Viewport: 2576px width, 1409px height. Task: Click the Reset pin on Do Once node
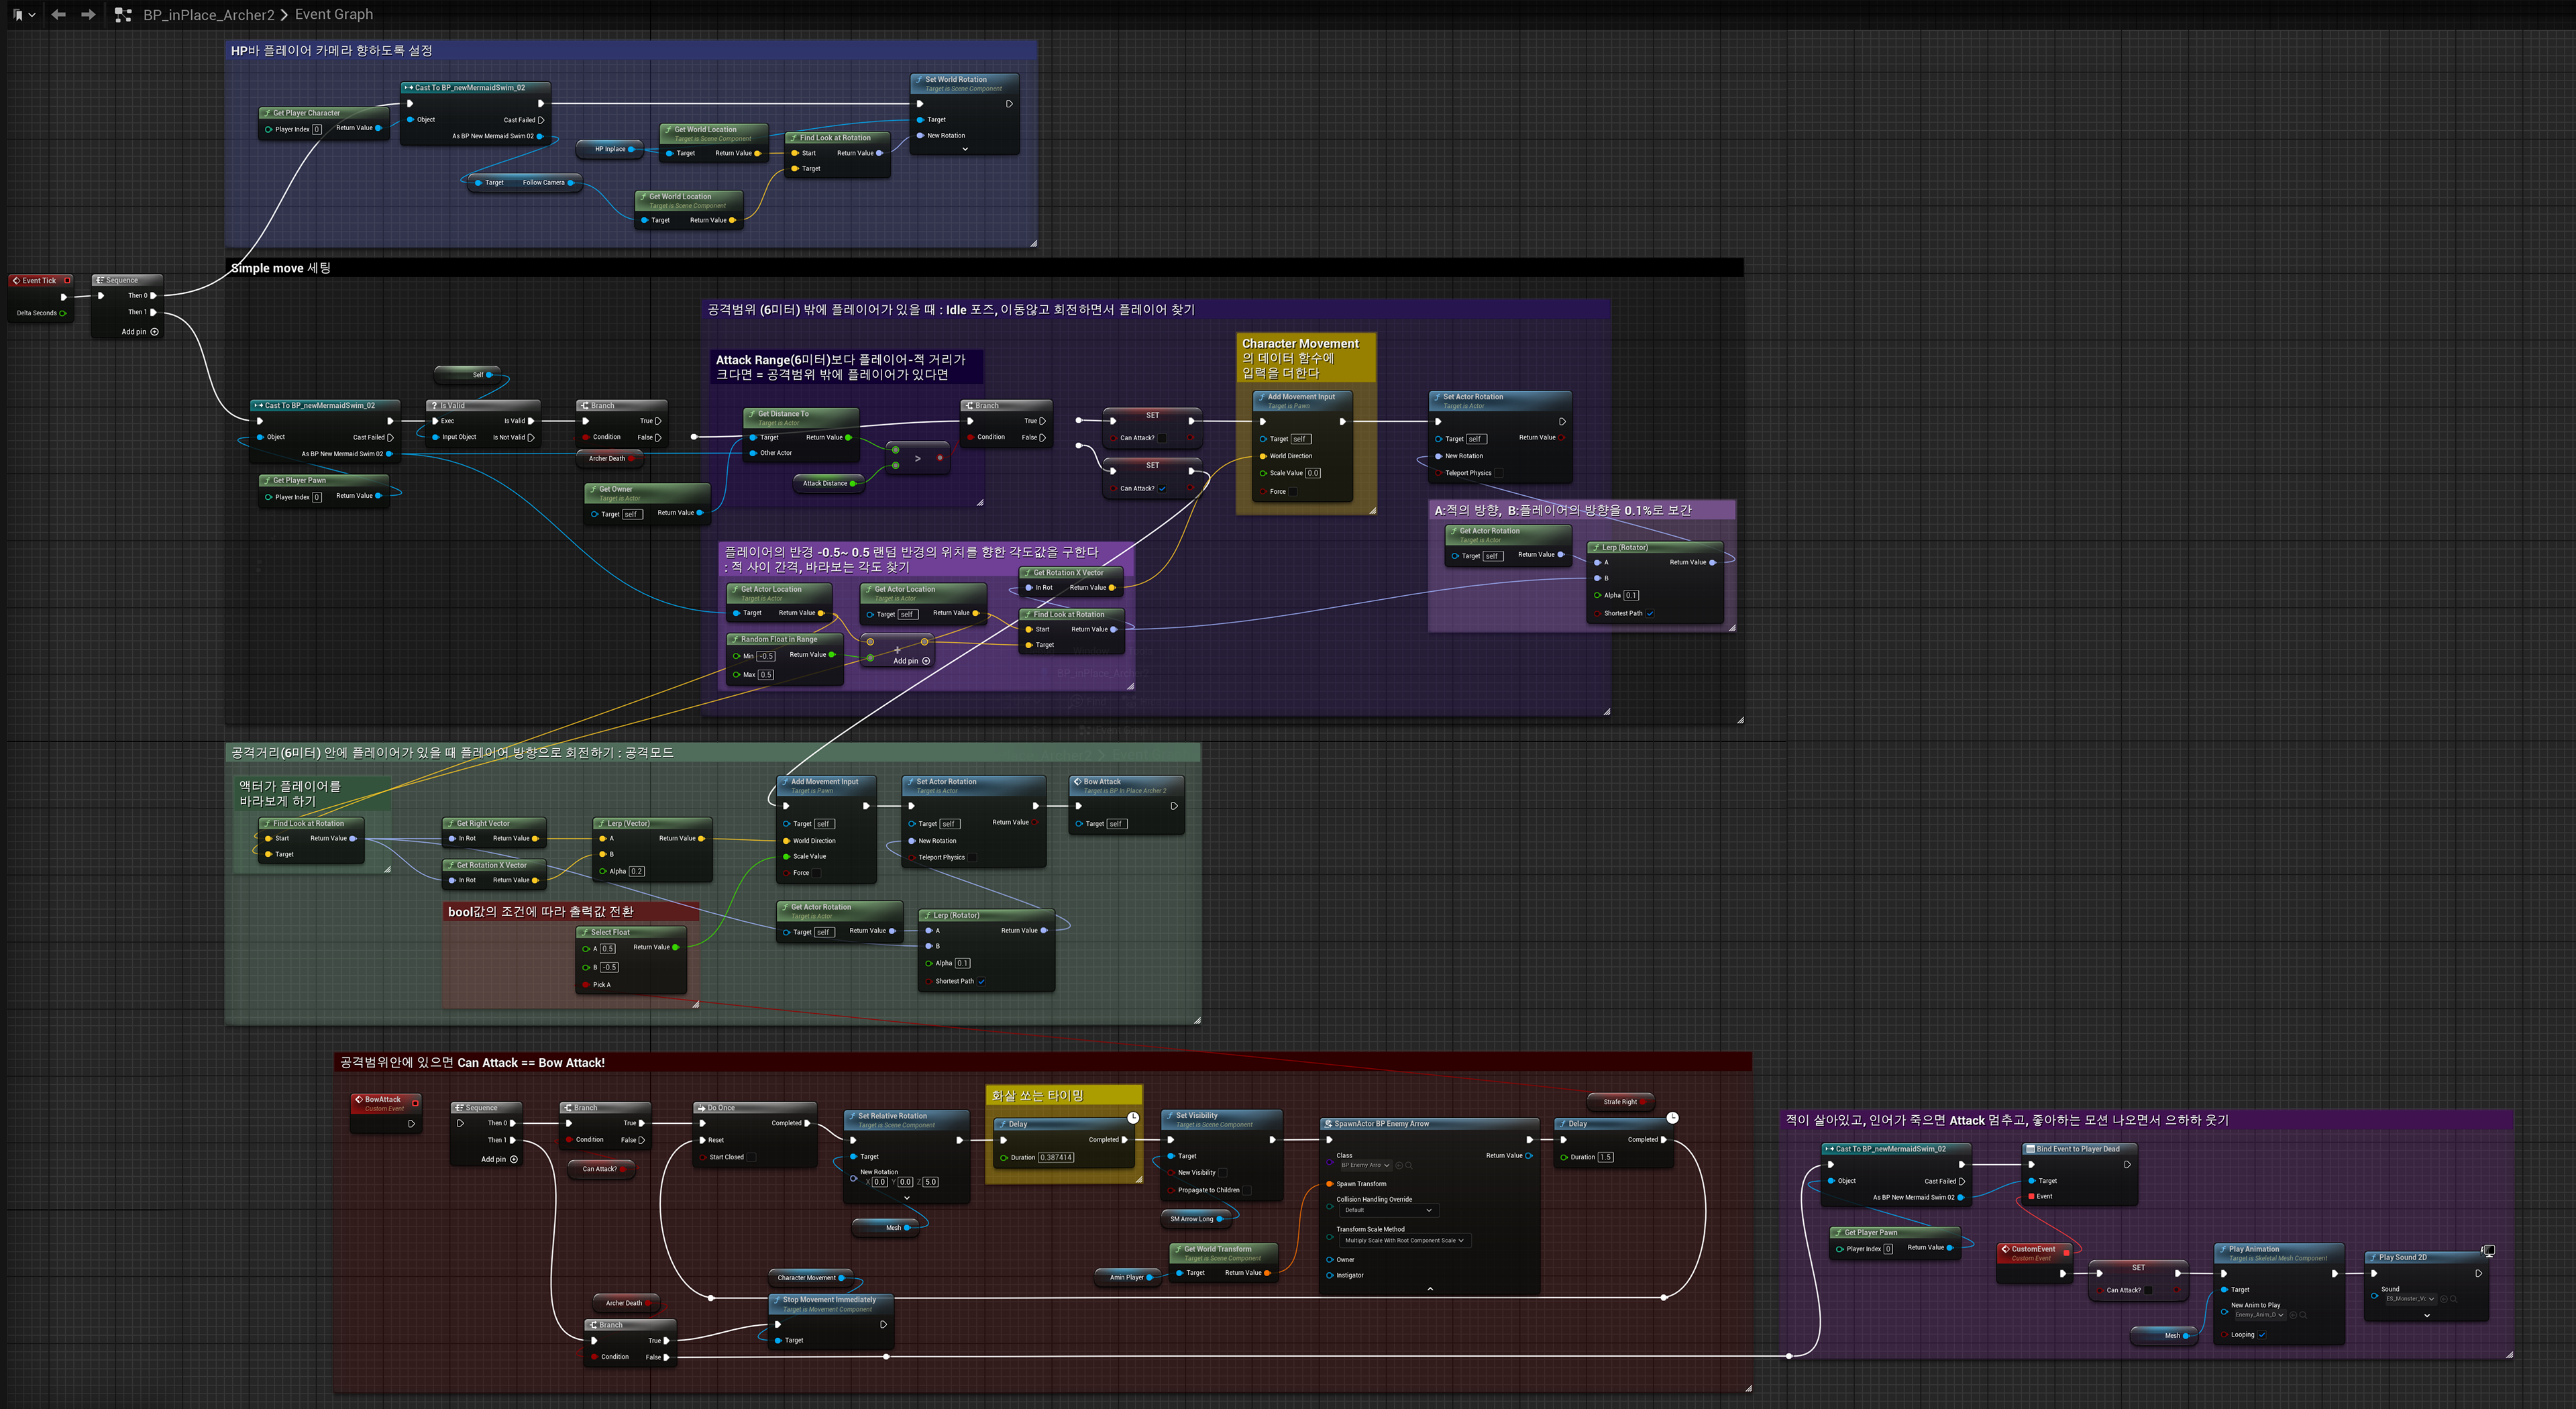(x=703, y=1140)
